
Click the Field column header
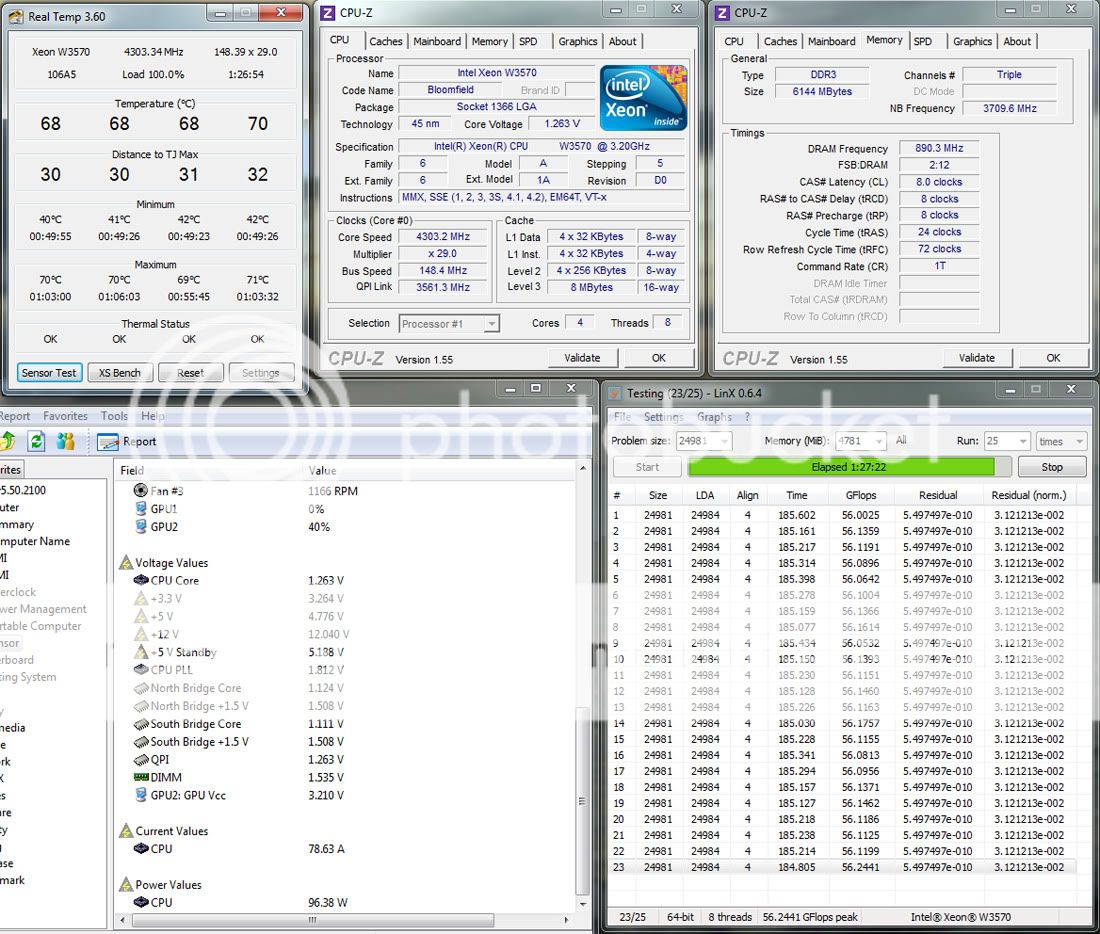(x=132, y=471)
